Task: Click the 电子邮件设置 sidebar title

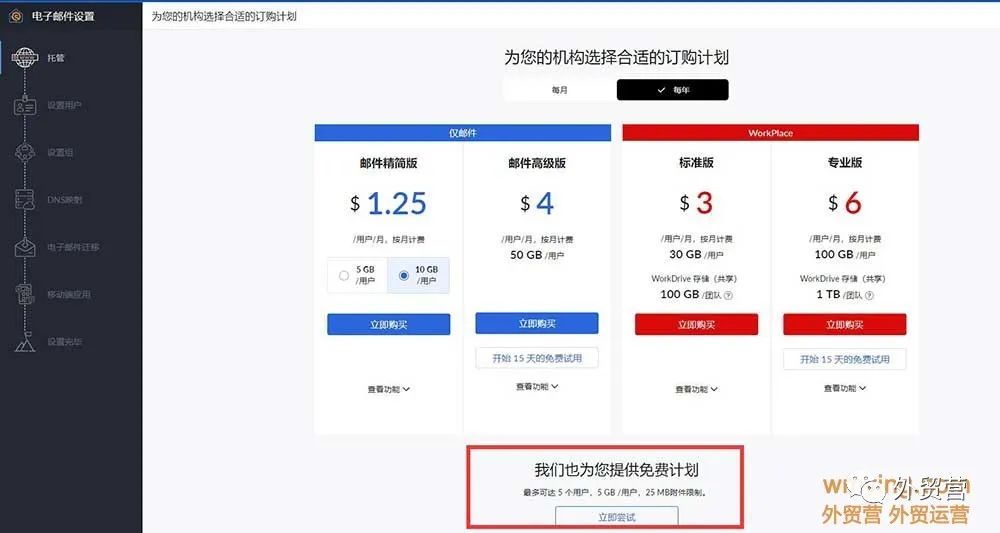Action: pos(63,17)
